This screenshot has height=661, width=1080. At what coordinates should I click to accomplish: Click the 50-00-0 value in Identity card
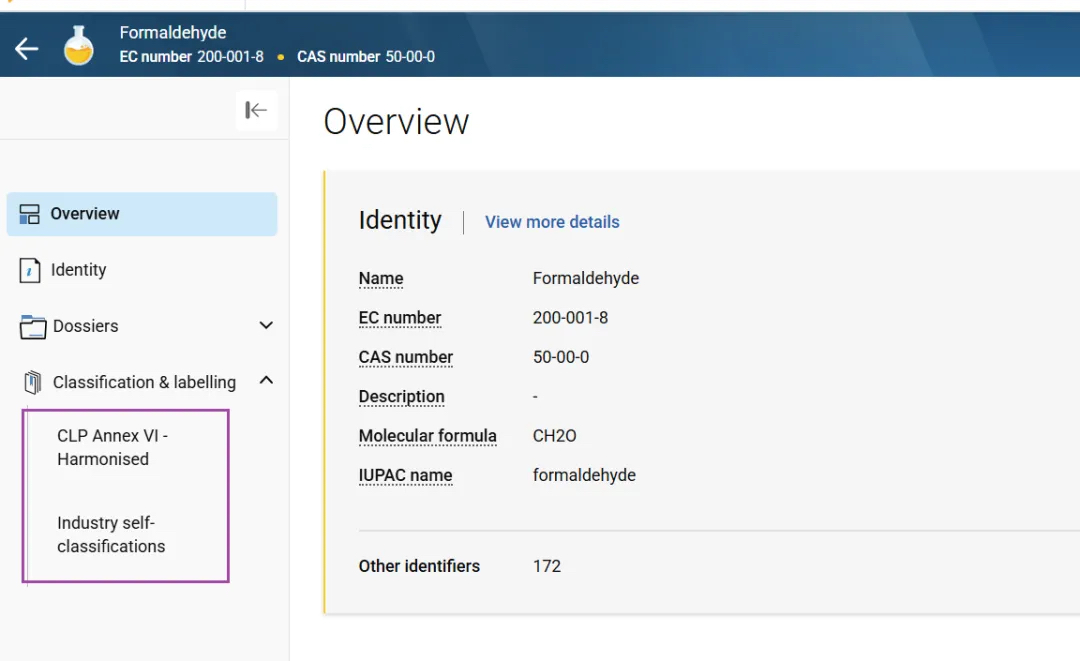[x=561, y=357]
